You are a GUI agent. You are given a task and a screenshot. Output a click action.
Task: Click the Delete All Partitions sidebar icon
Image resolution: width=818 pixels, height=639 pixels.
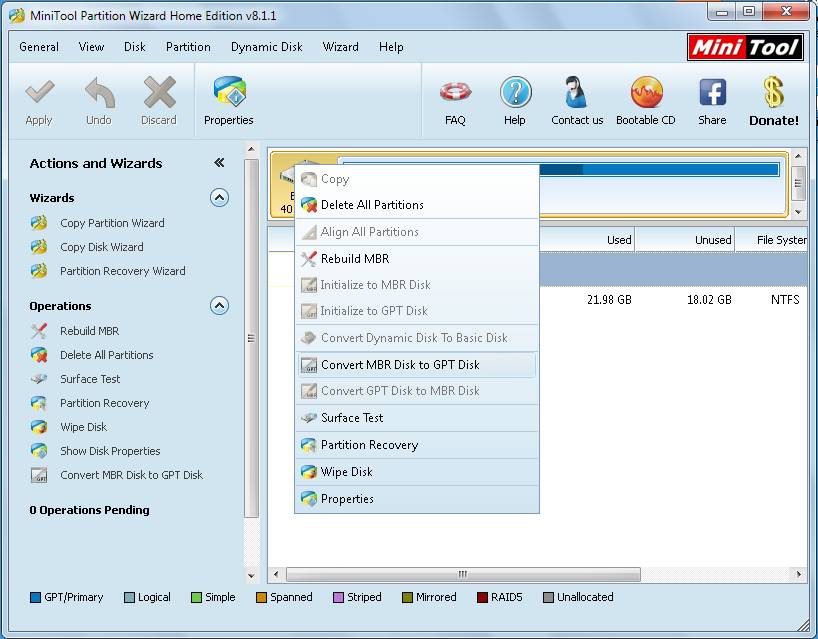39,355
